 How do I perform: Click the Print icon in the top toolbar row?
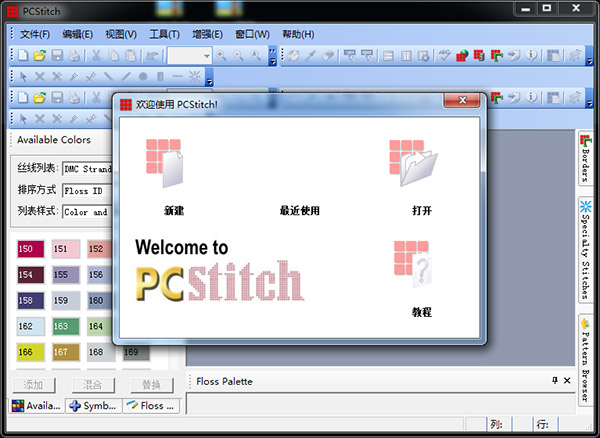74,56
